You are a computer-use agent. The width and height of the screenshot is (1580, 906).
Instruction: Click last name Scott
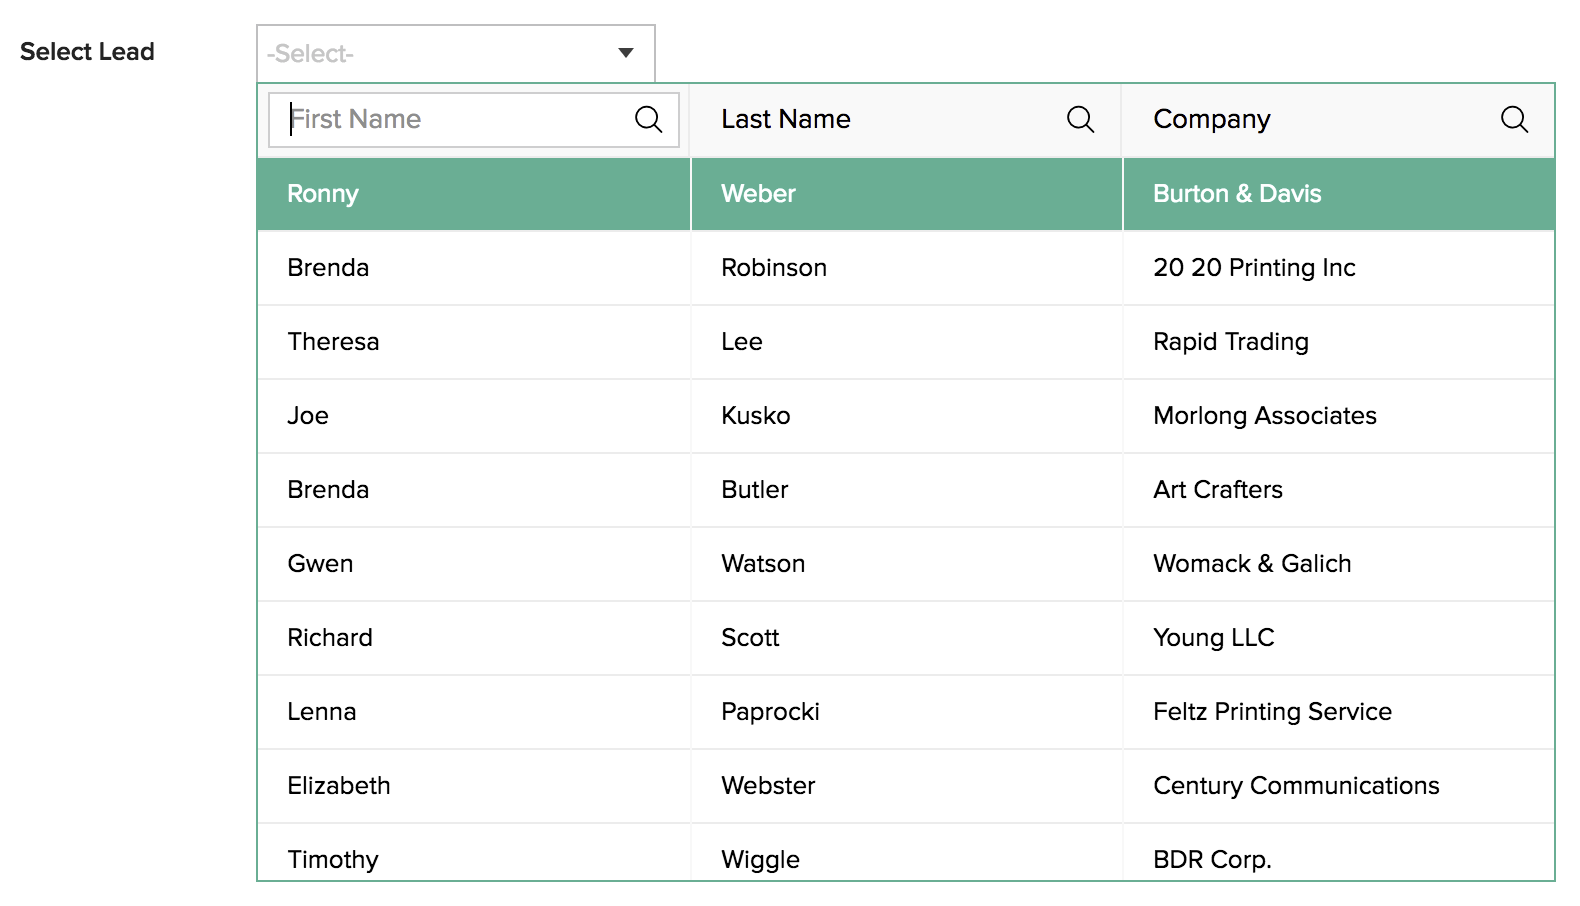coord(750,638)
